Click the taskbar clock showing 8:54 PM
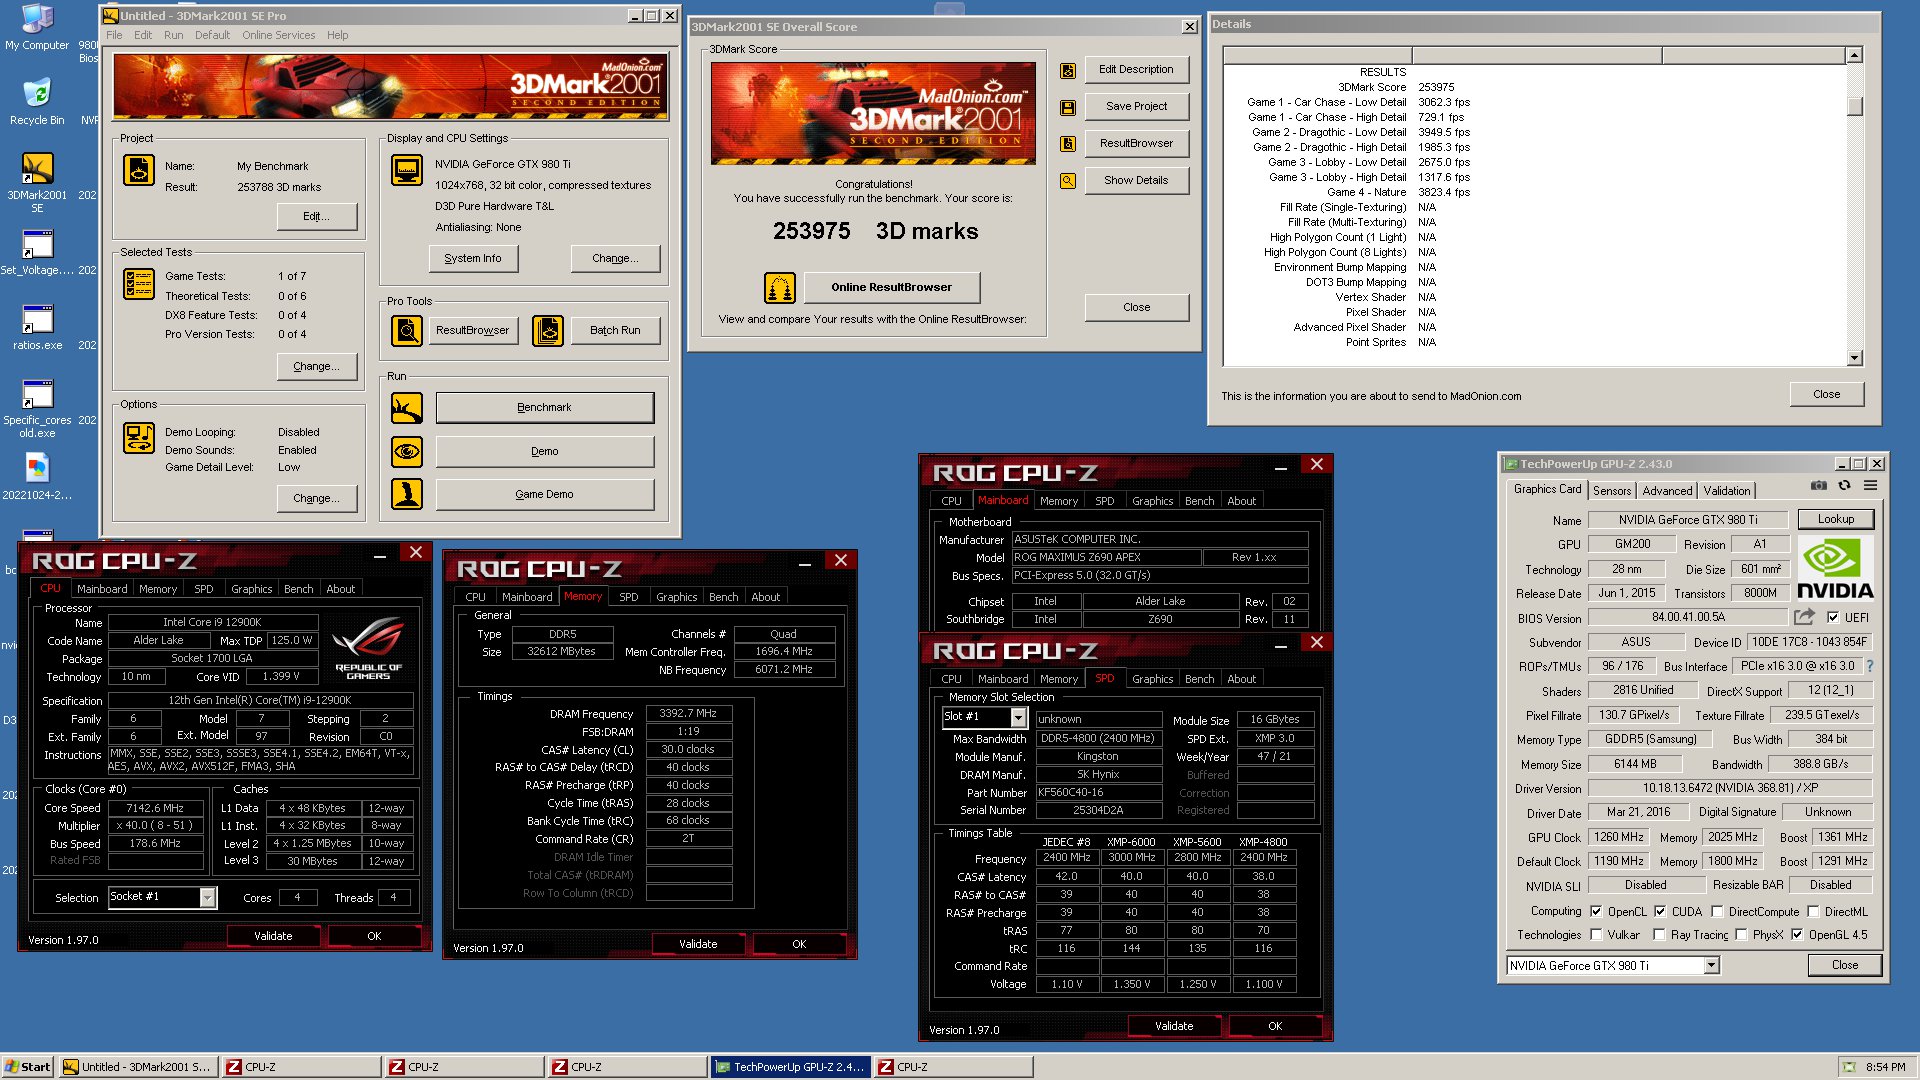 [1885, 1067]
